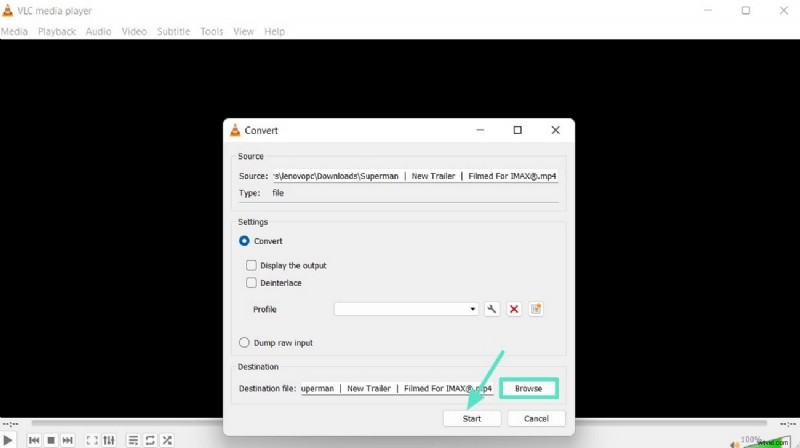The height and width of the screenshot is (448, 800).
Task: Delete selected profile with red X icon
Action: click(x=514, y=309)
